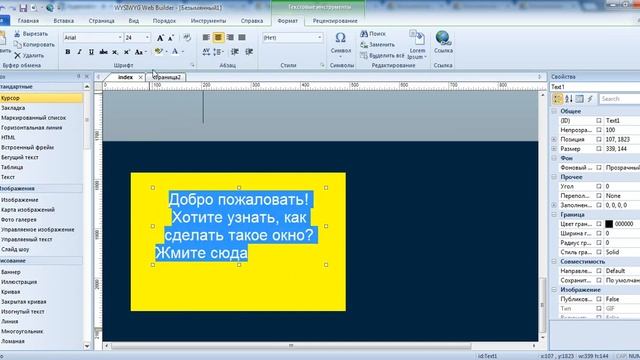Justify the text alignment
The image size is (640, 360).
tap(242, 38)
